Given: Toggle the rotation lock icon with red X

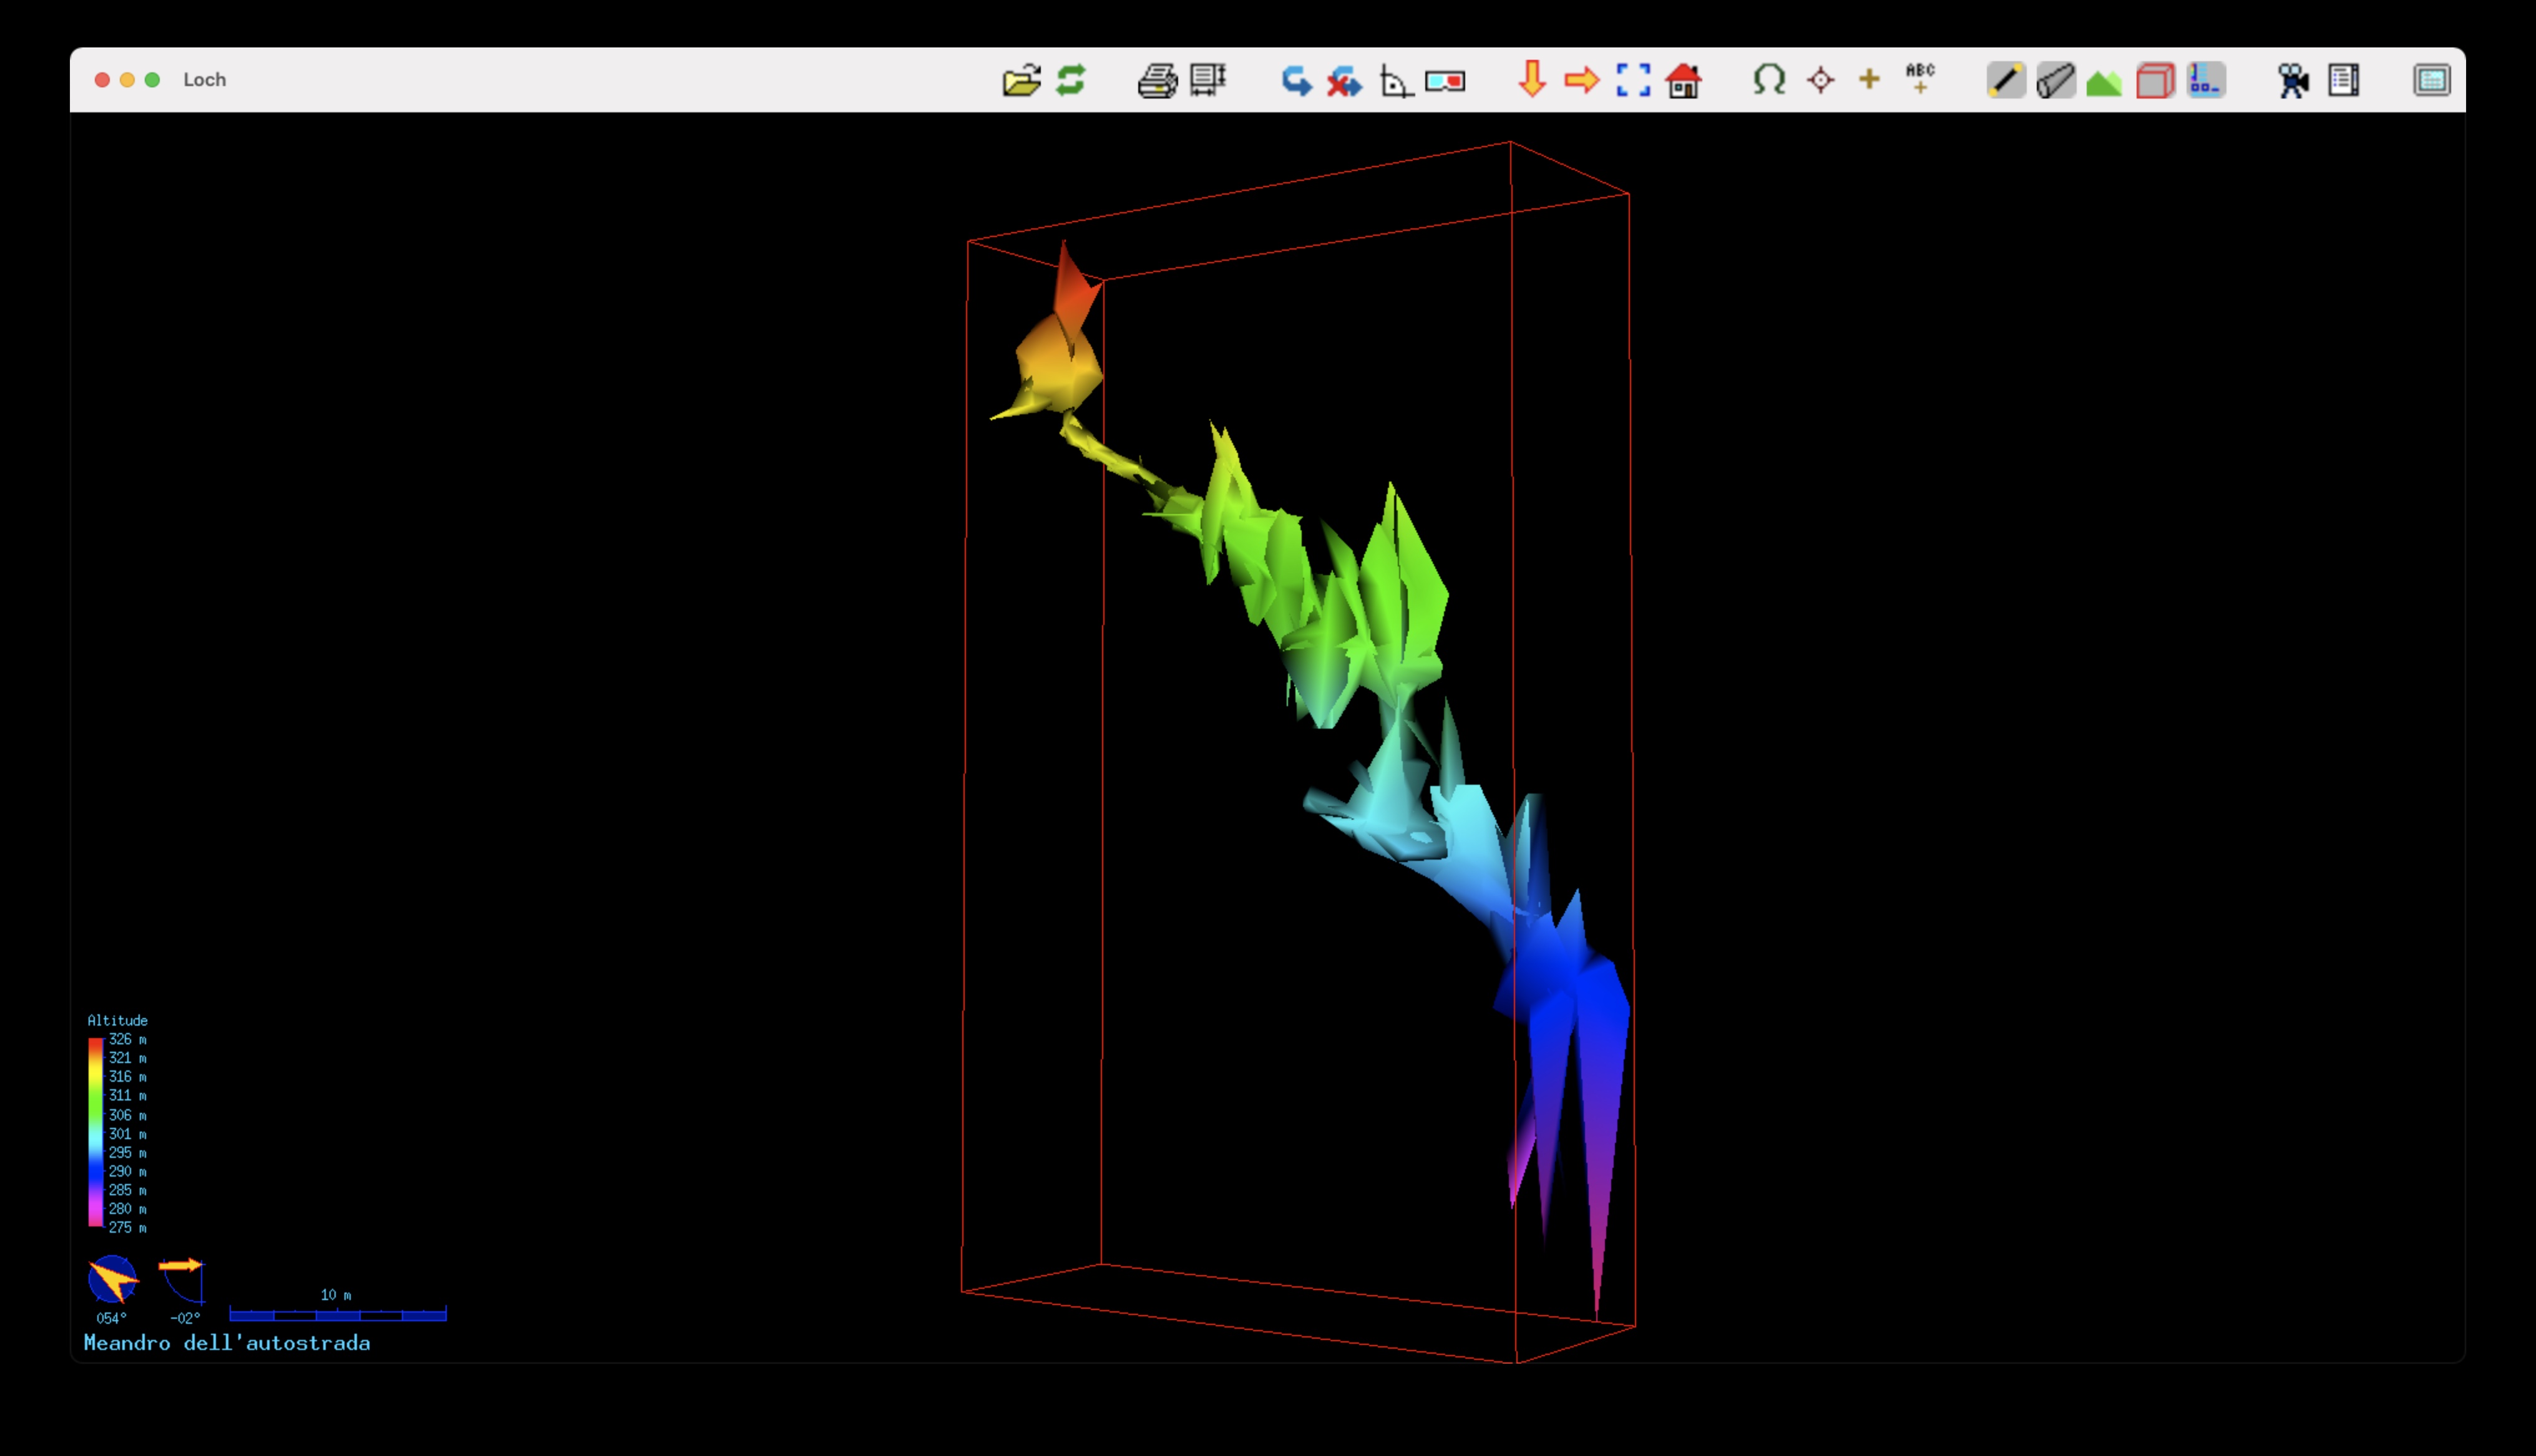Looking at the screenshot, I should point(1345,80).
